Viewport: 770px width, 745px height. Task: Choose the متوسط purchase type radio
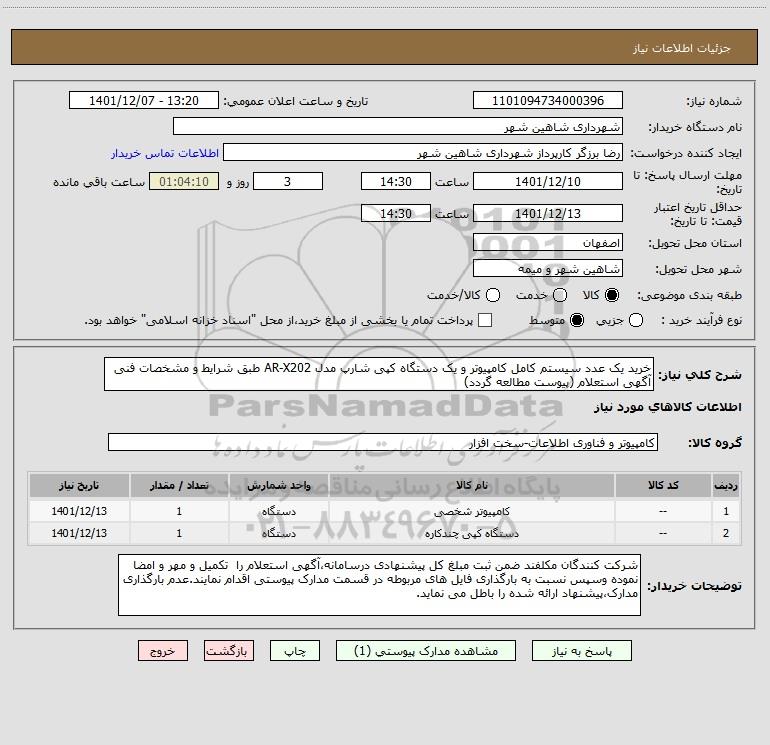coord(577,320)
